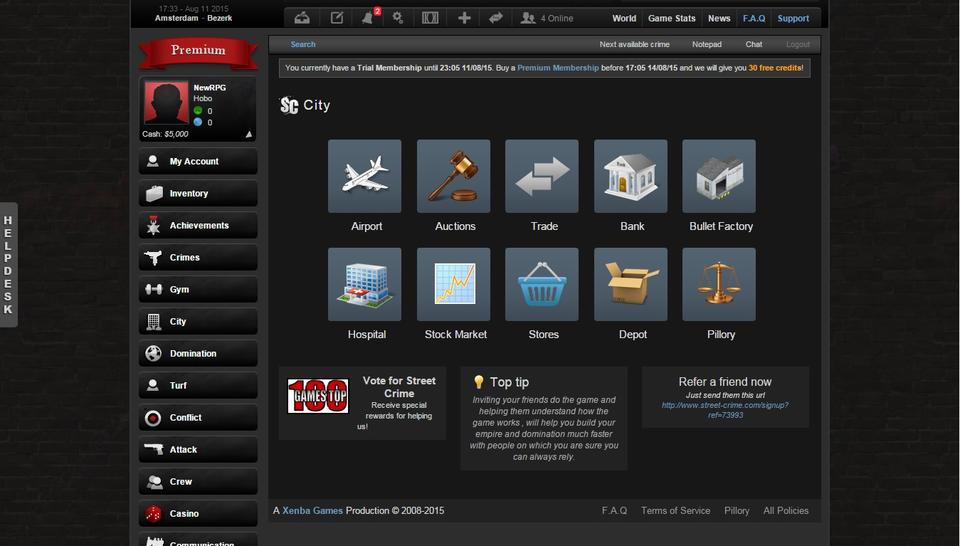
Task: Click the Search field in top bar
Action: 303,44
